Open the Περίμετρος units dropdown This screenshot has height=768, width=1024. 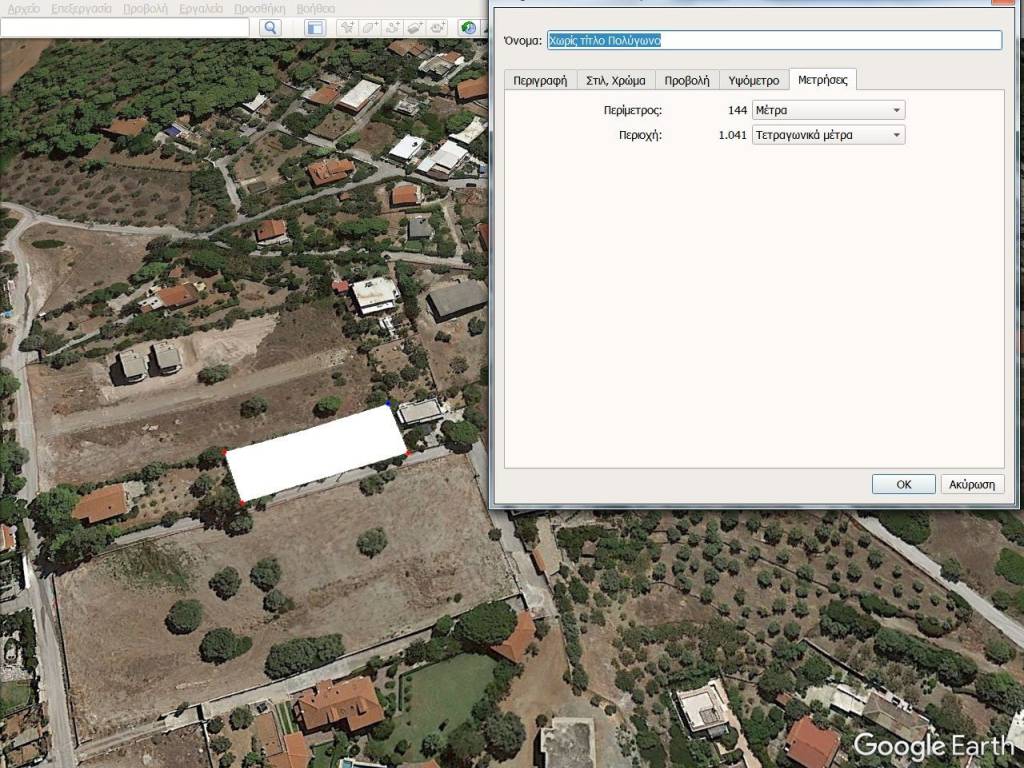828,110
